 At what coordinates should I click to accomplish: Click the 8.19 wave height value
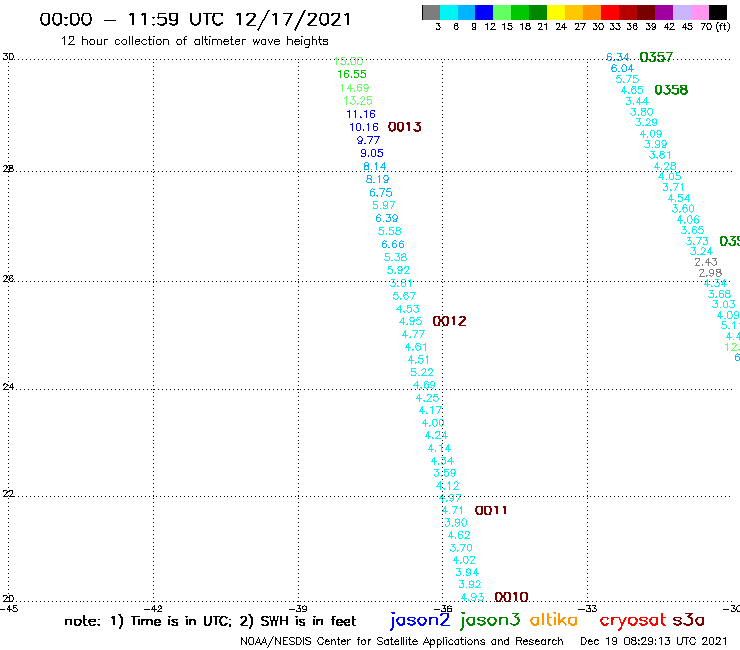click(x=378, y=179)
